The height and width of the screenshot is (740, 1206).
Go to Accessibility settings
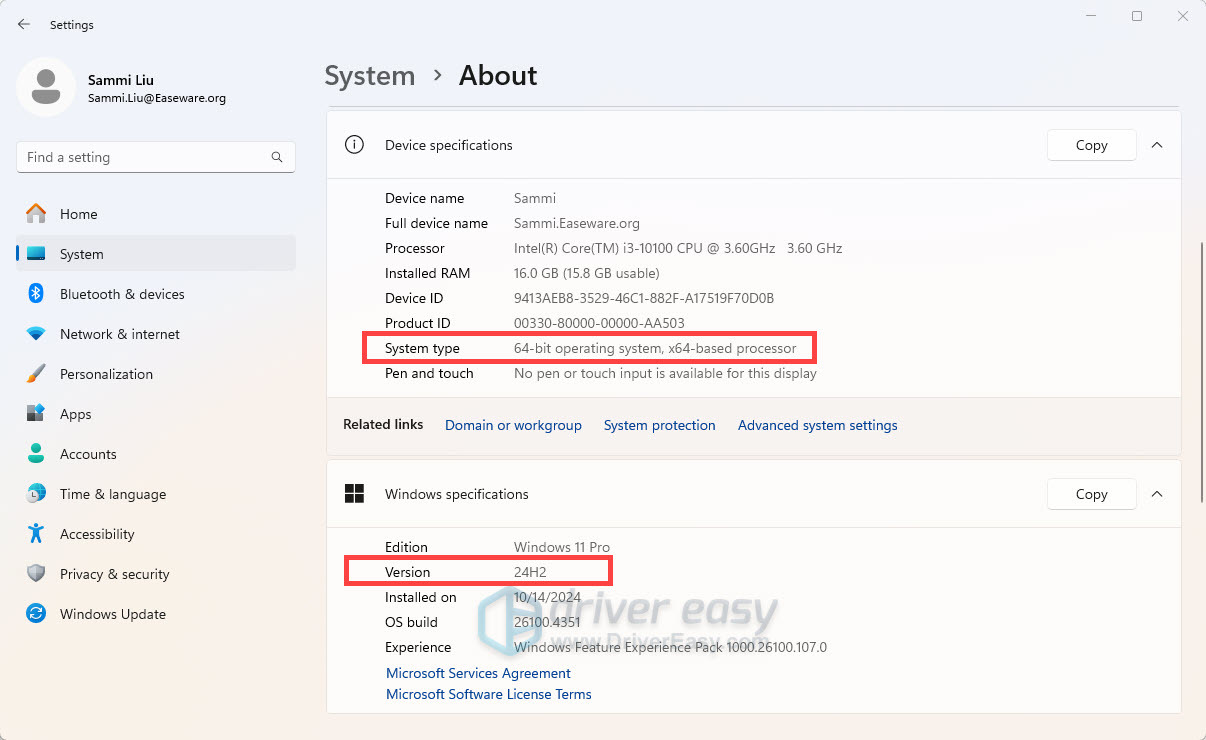(x=156, y=534)
